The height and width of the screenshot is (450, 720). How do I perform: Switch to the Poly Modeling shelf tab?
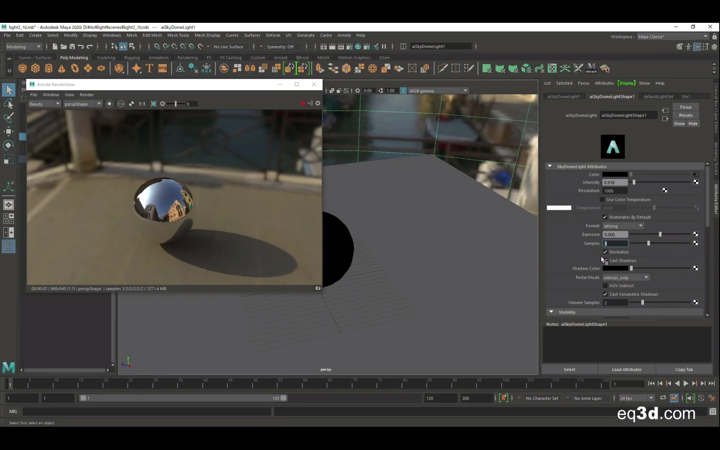[x=74, y=57]
